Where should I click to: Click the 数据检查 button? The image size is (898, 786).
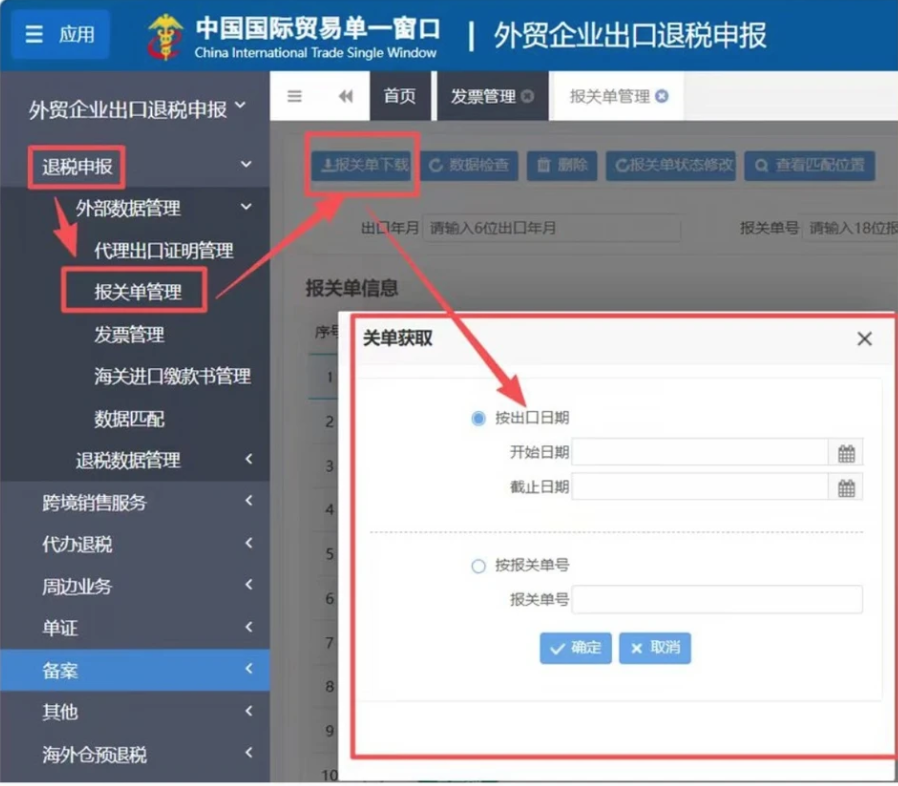[x=470, y=166]
